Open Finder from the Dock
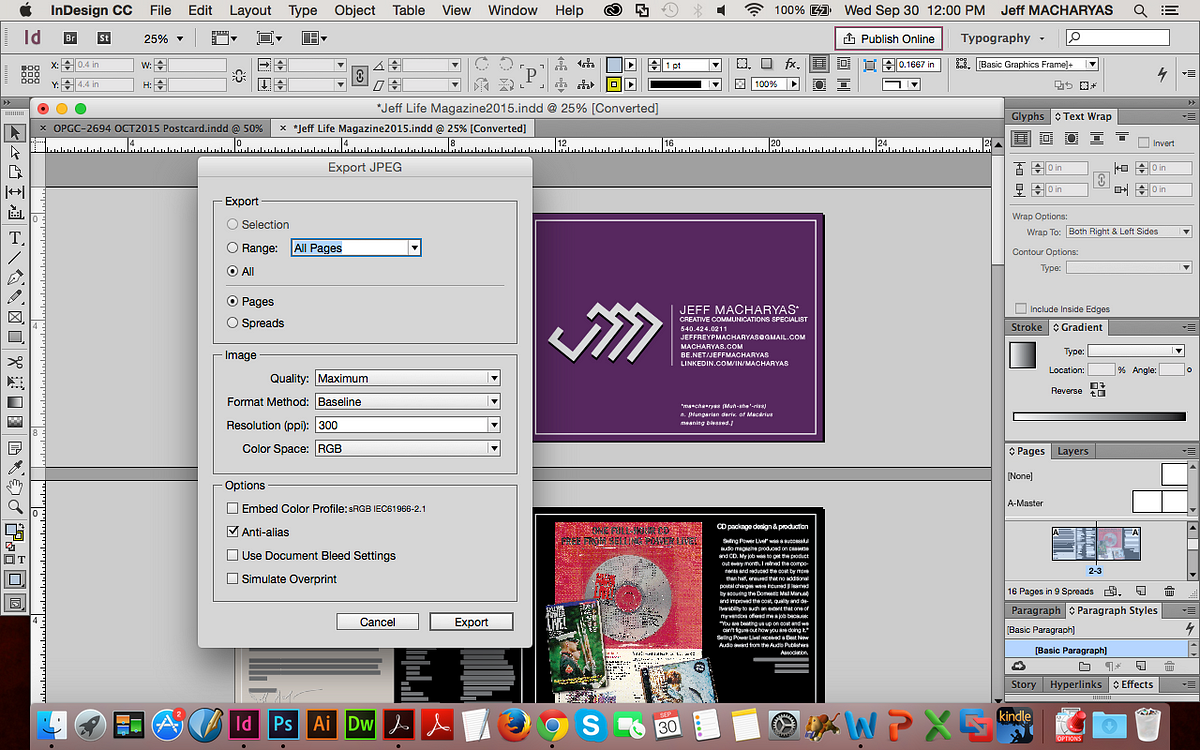The height and width of the screenshot is (750, 1200). pos(52,723)
